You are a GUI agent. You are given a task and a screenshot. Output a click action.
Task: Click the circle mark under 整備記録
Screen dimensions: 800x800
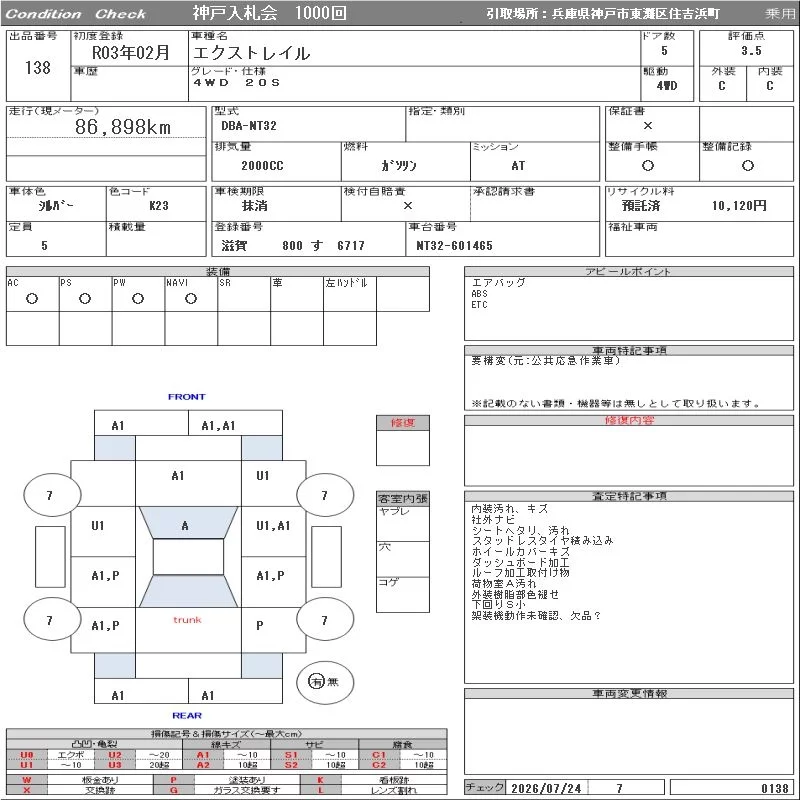[747, 165]
